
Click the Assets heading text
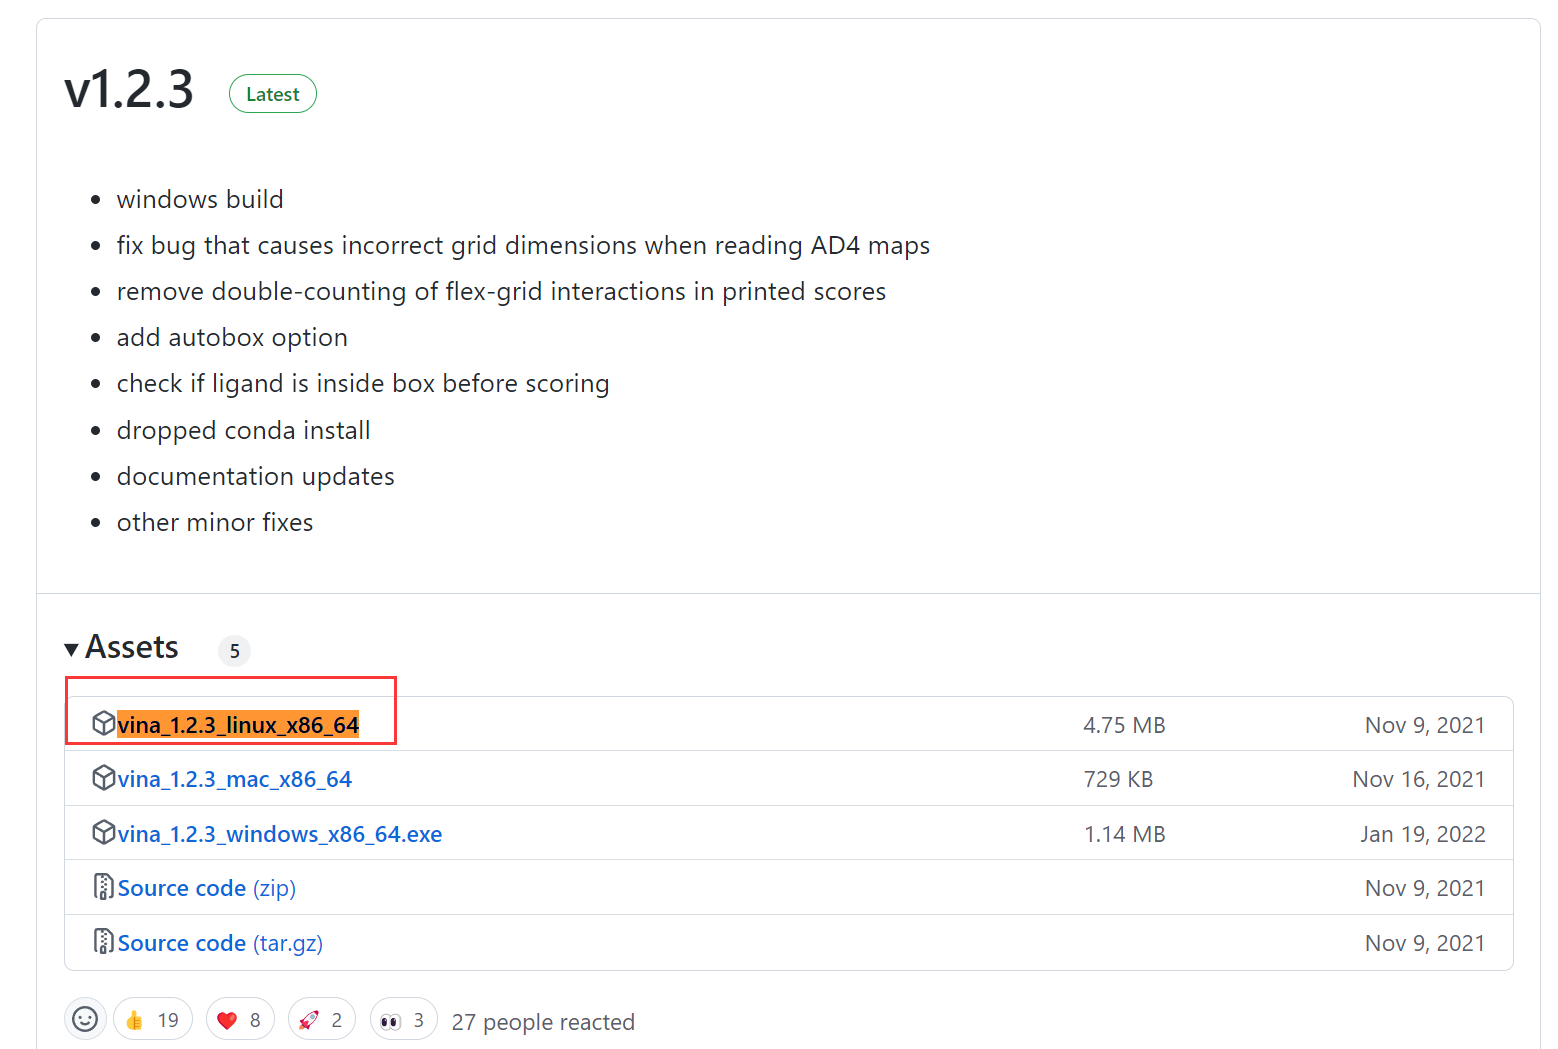click(132, 647)
